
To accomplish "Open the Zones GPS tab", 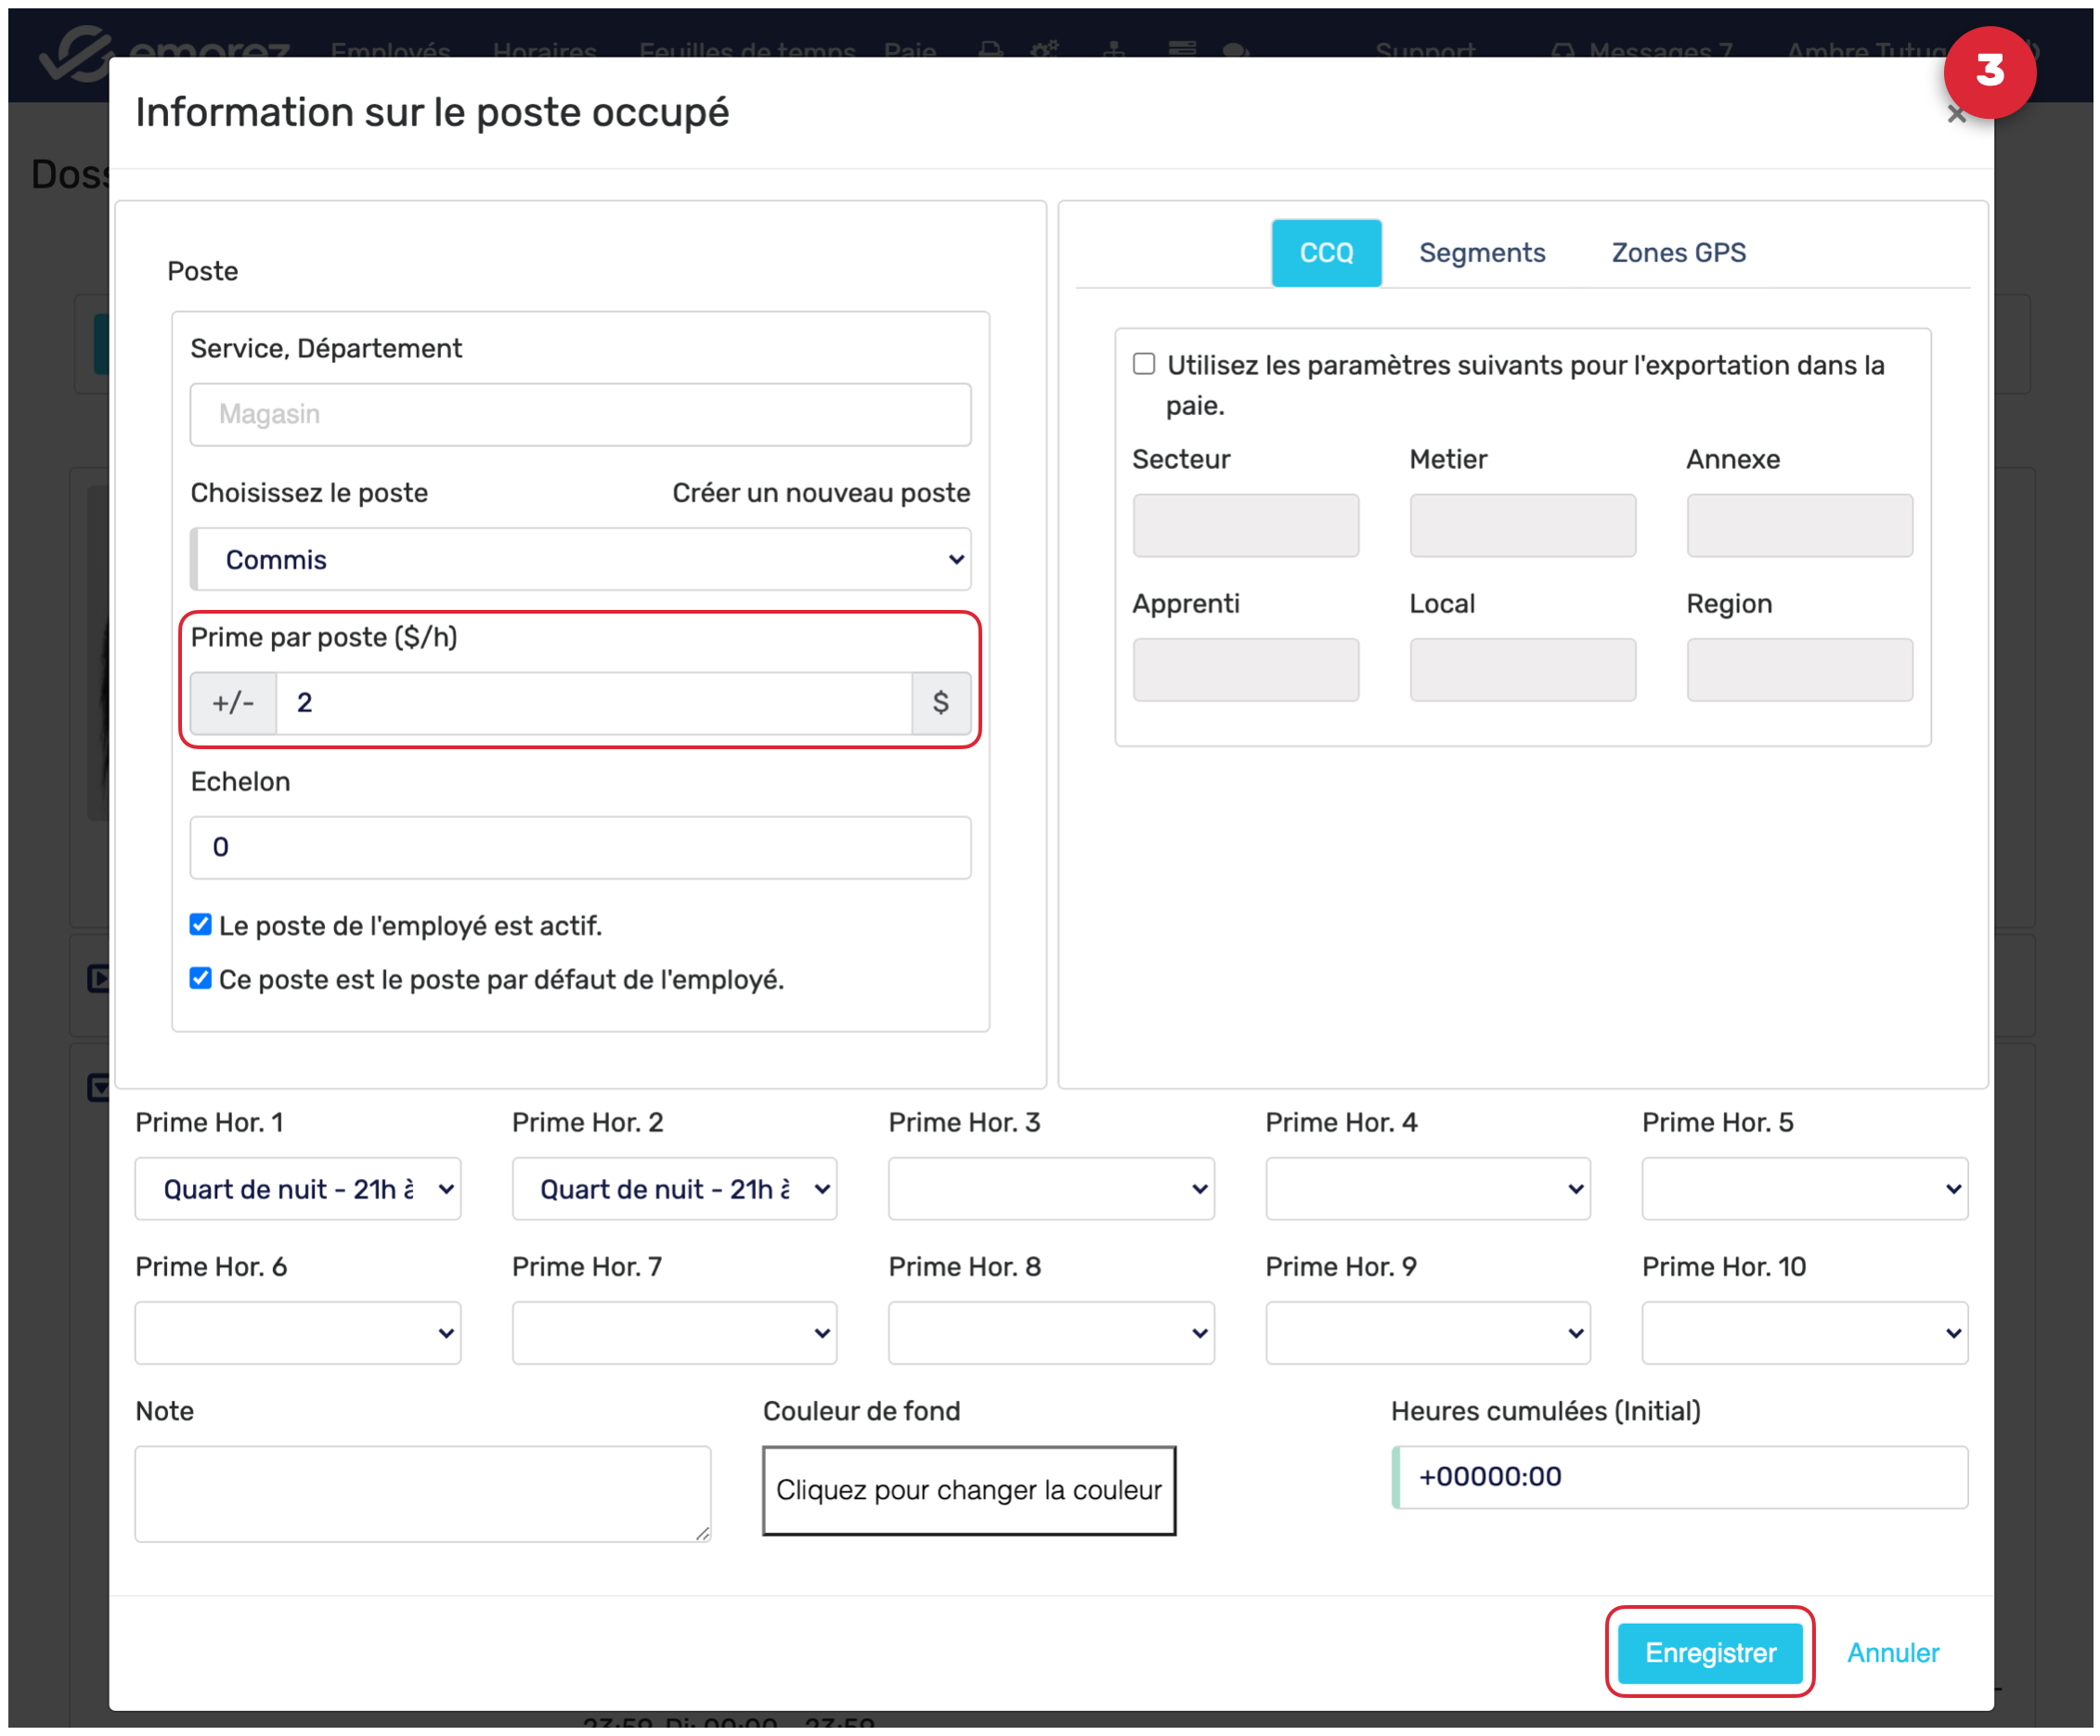I will (x=1678, y=253).
